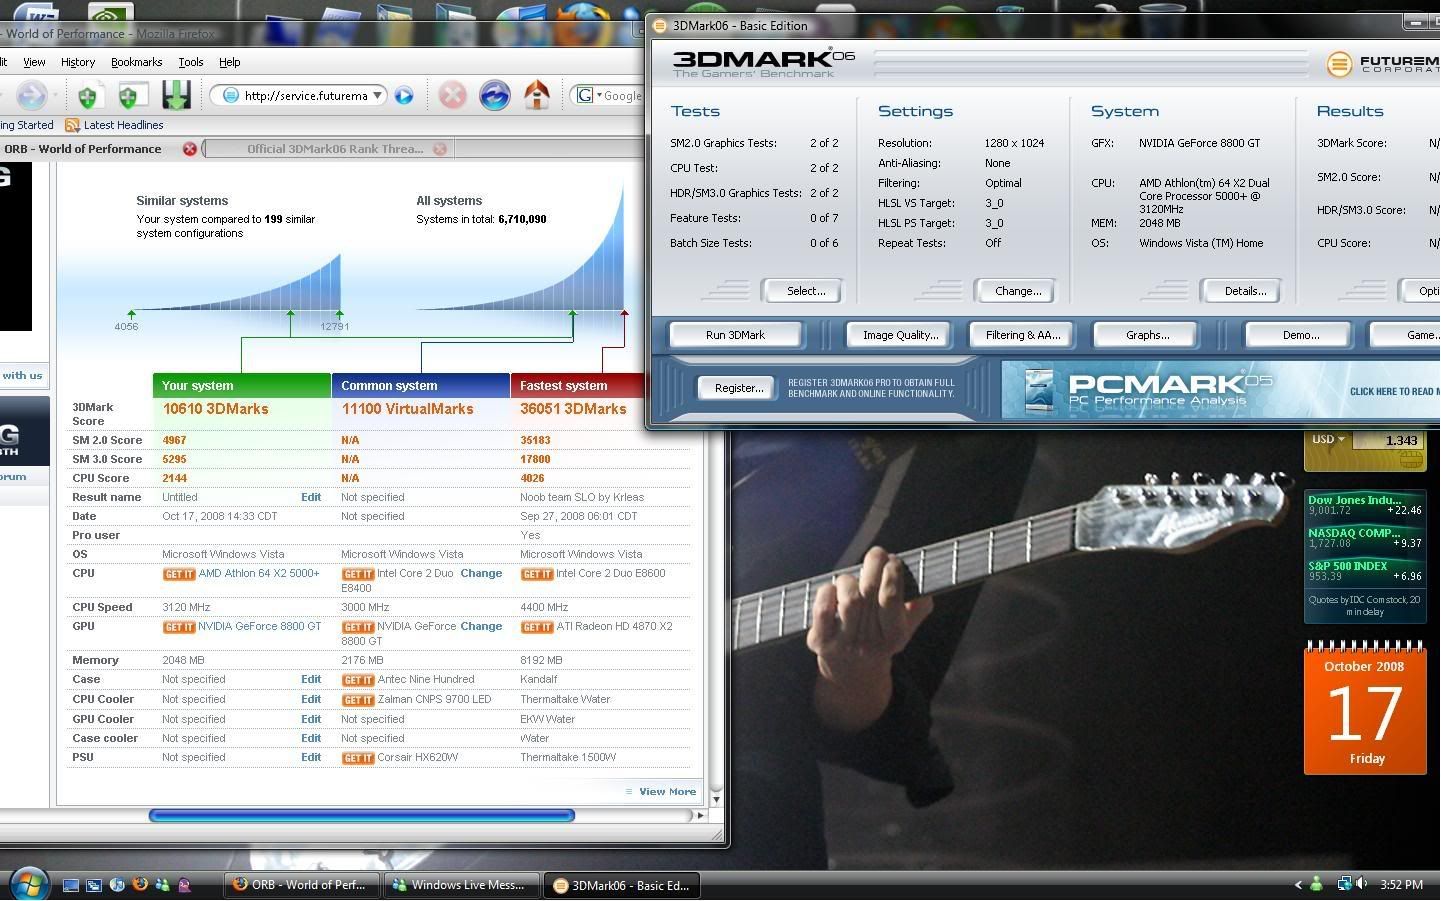Click the horizontal scrollbar thumb in Firefox
The width and height of the screenshot is (1441, 901).
point(362,815)
